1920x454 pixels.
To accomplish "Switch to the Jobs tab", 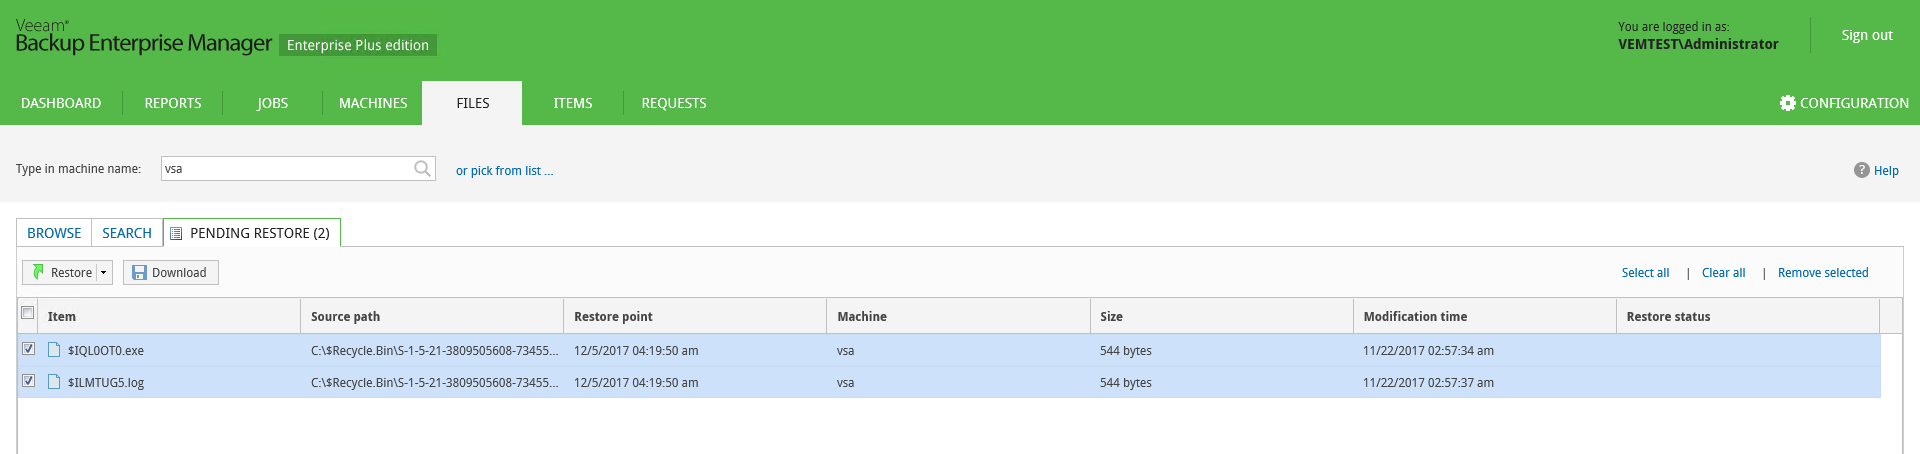I will pos(272,103).
